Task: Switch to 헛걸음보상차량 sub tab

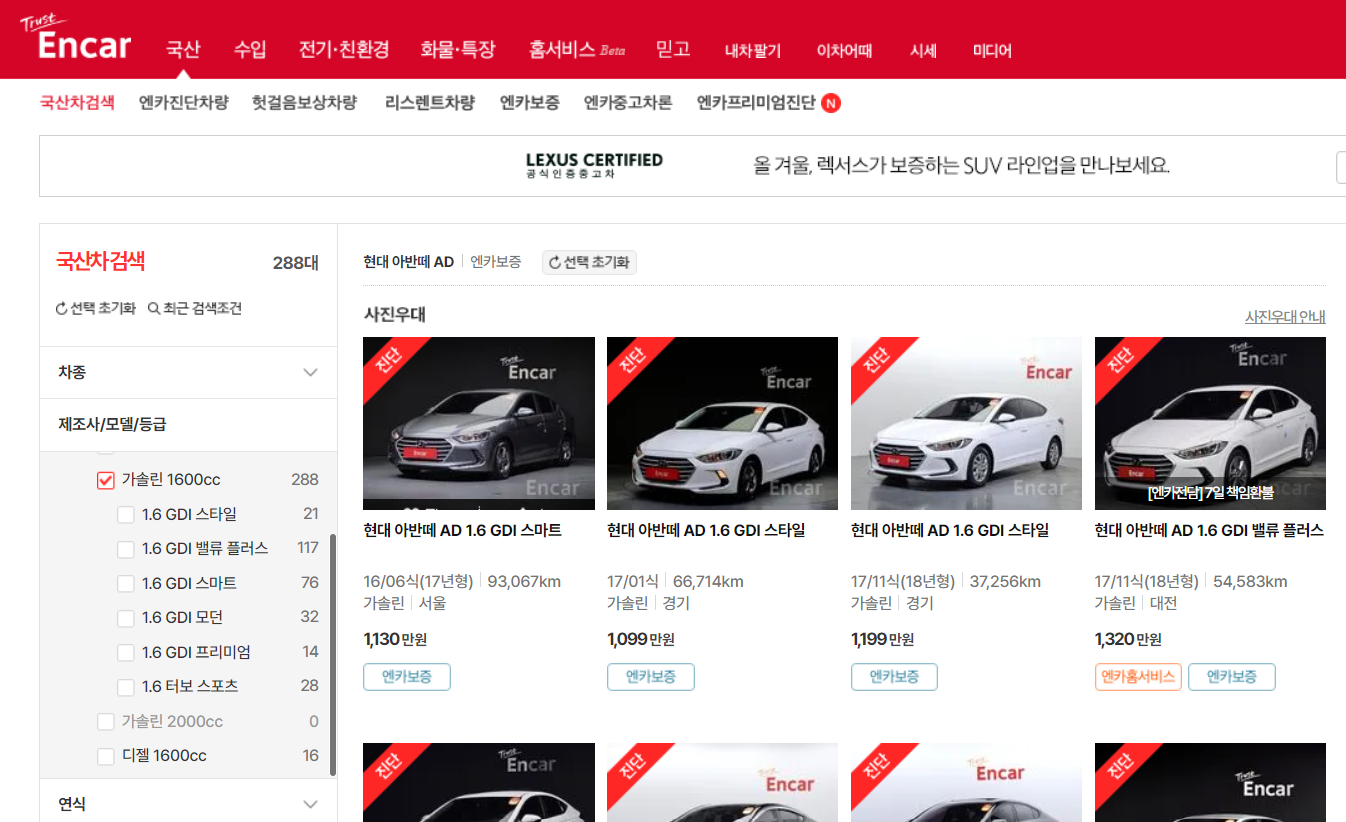Action: (x=304, y=102)
